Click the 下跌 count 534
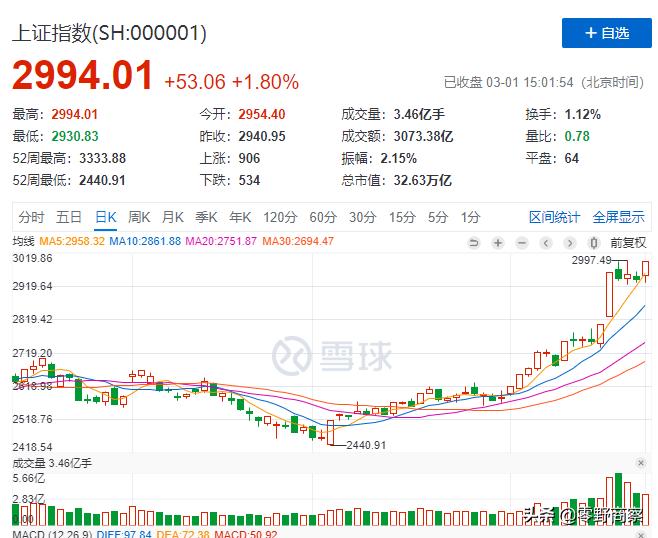The width and height of the screenshot is (658, 538). pos(249,180)
